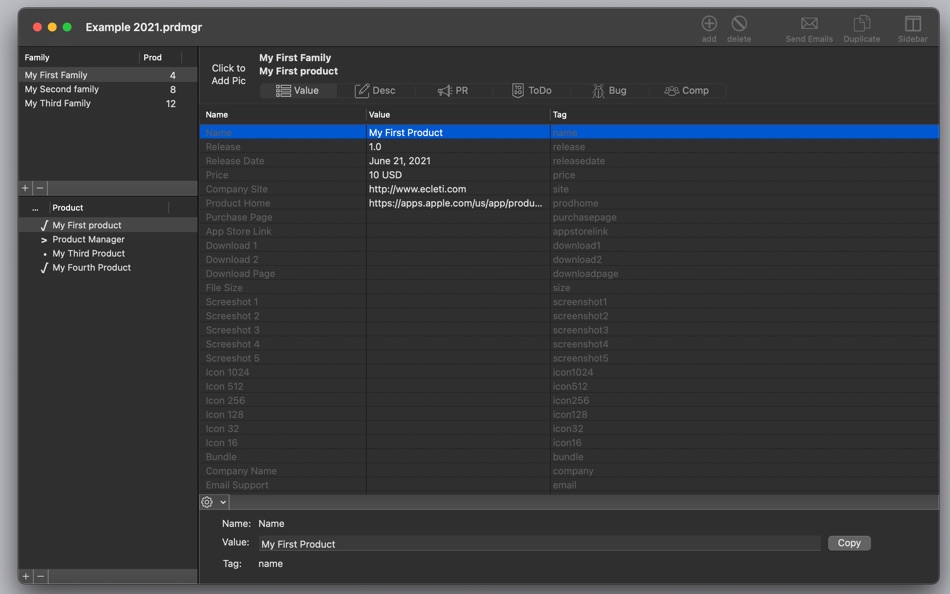Select My Third Product row
Screen dimensions: 950x594
[x=108, y=253]
